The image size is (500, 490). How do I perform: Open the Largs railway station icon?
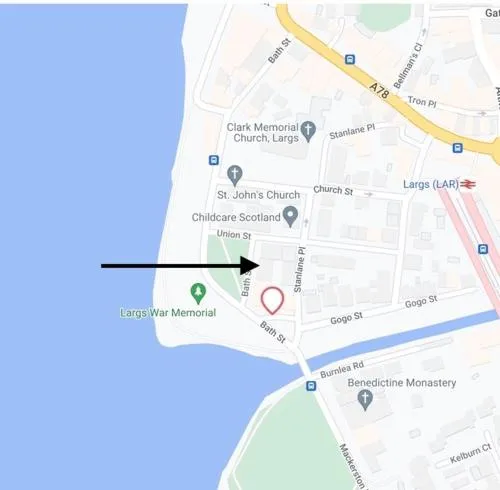tap(468, 184)
